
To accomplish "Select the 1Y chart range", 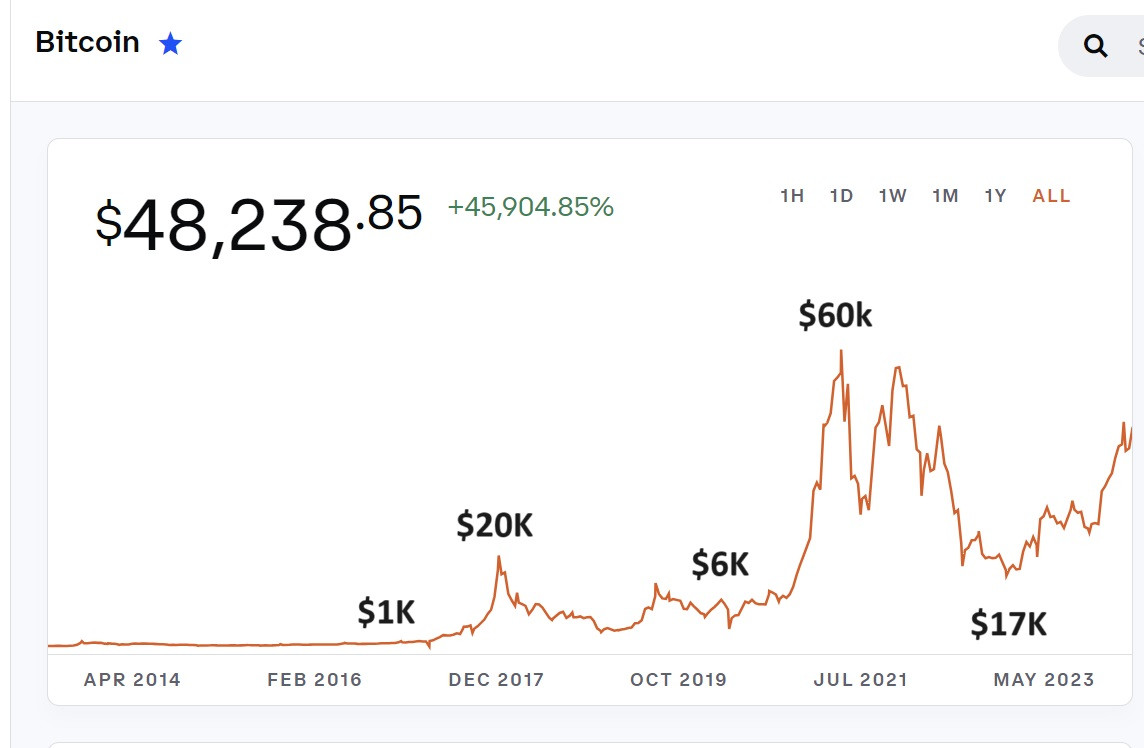I will (995, 196).
